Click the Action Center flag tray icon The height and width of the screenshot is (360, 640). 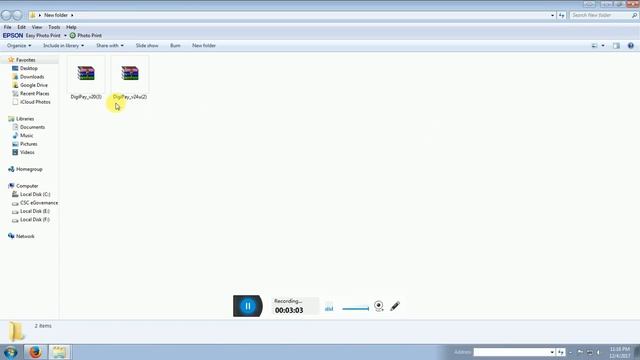point(580,352)
